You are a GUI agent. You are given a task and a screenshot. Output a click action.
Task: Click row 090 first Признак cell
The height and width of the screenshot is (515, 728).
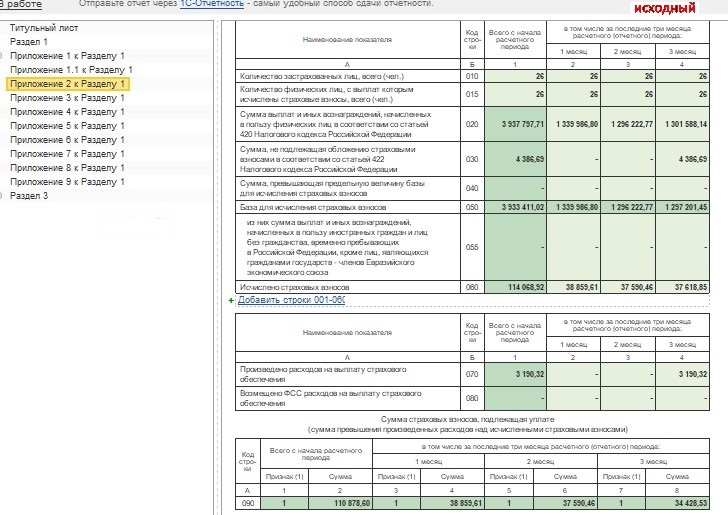click(x=284, y=503)
